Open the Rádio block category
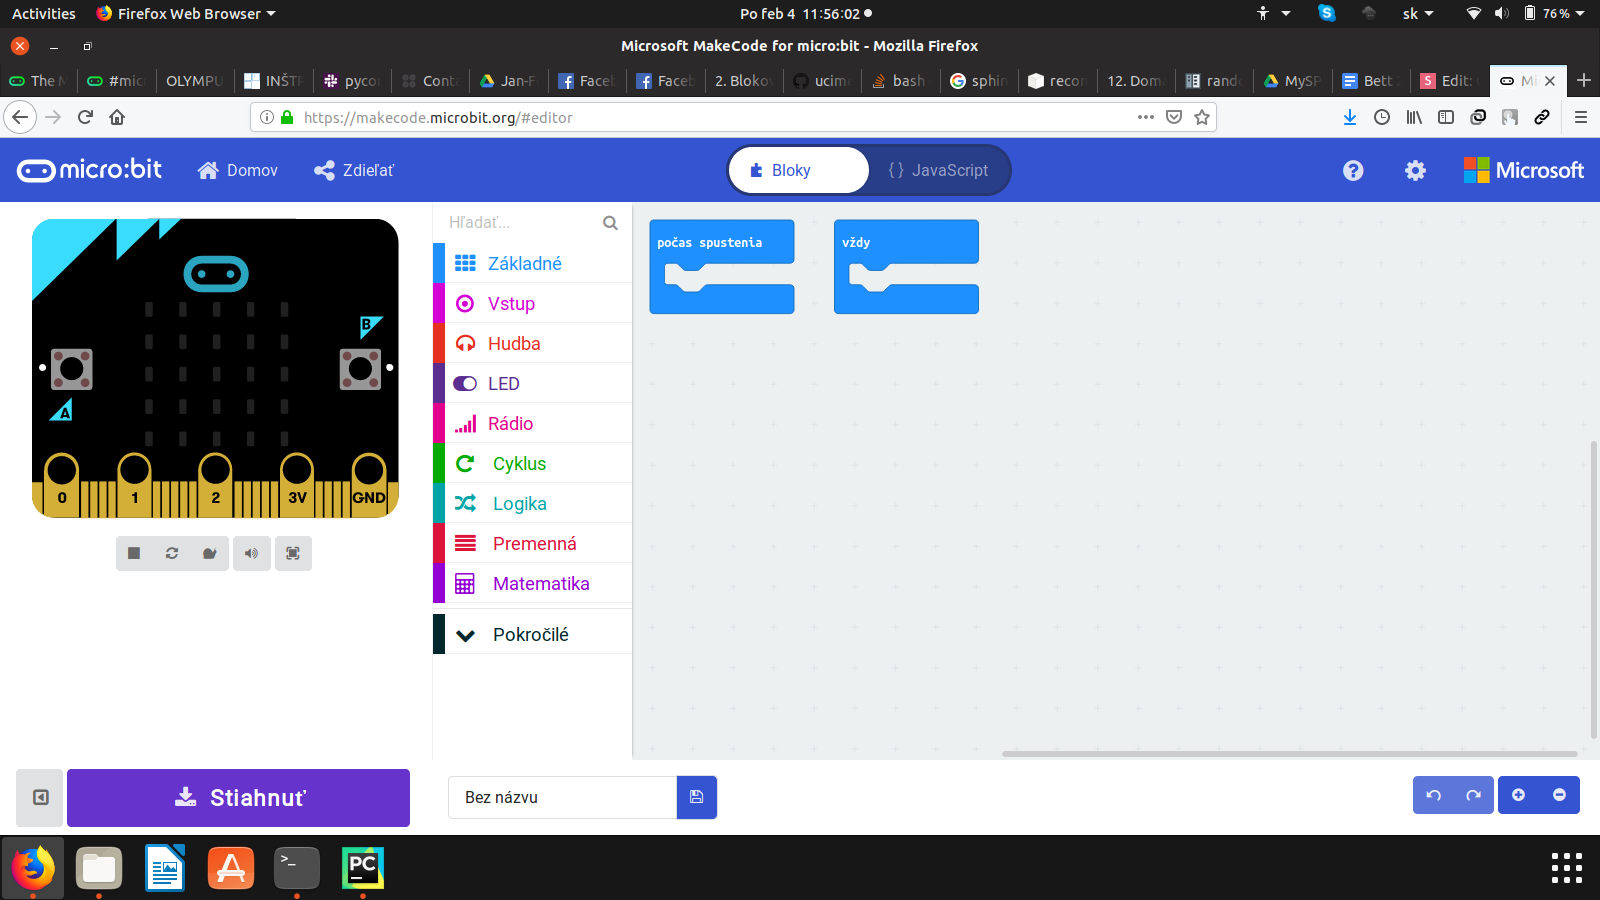The height and width of the screenshot is (900, 1600). click(x=533, y=423)
